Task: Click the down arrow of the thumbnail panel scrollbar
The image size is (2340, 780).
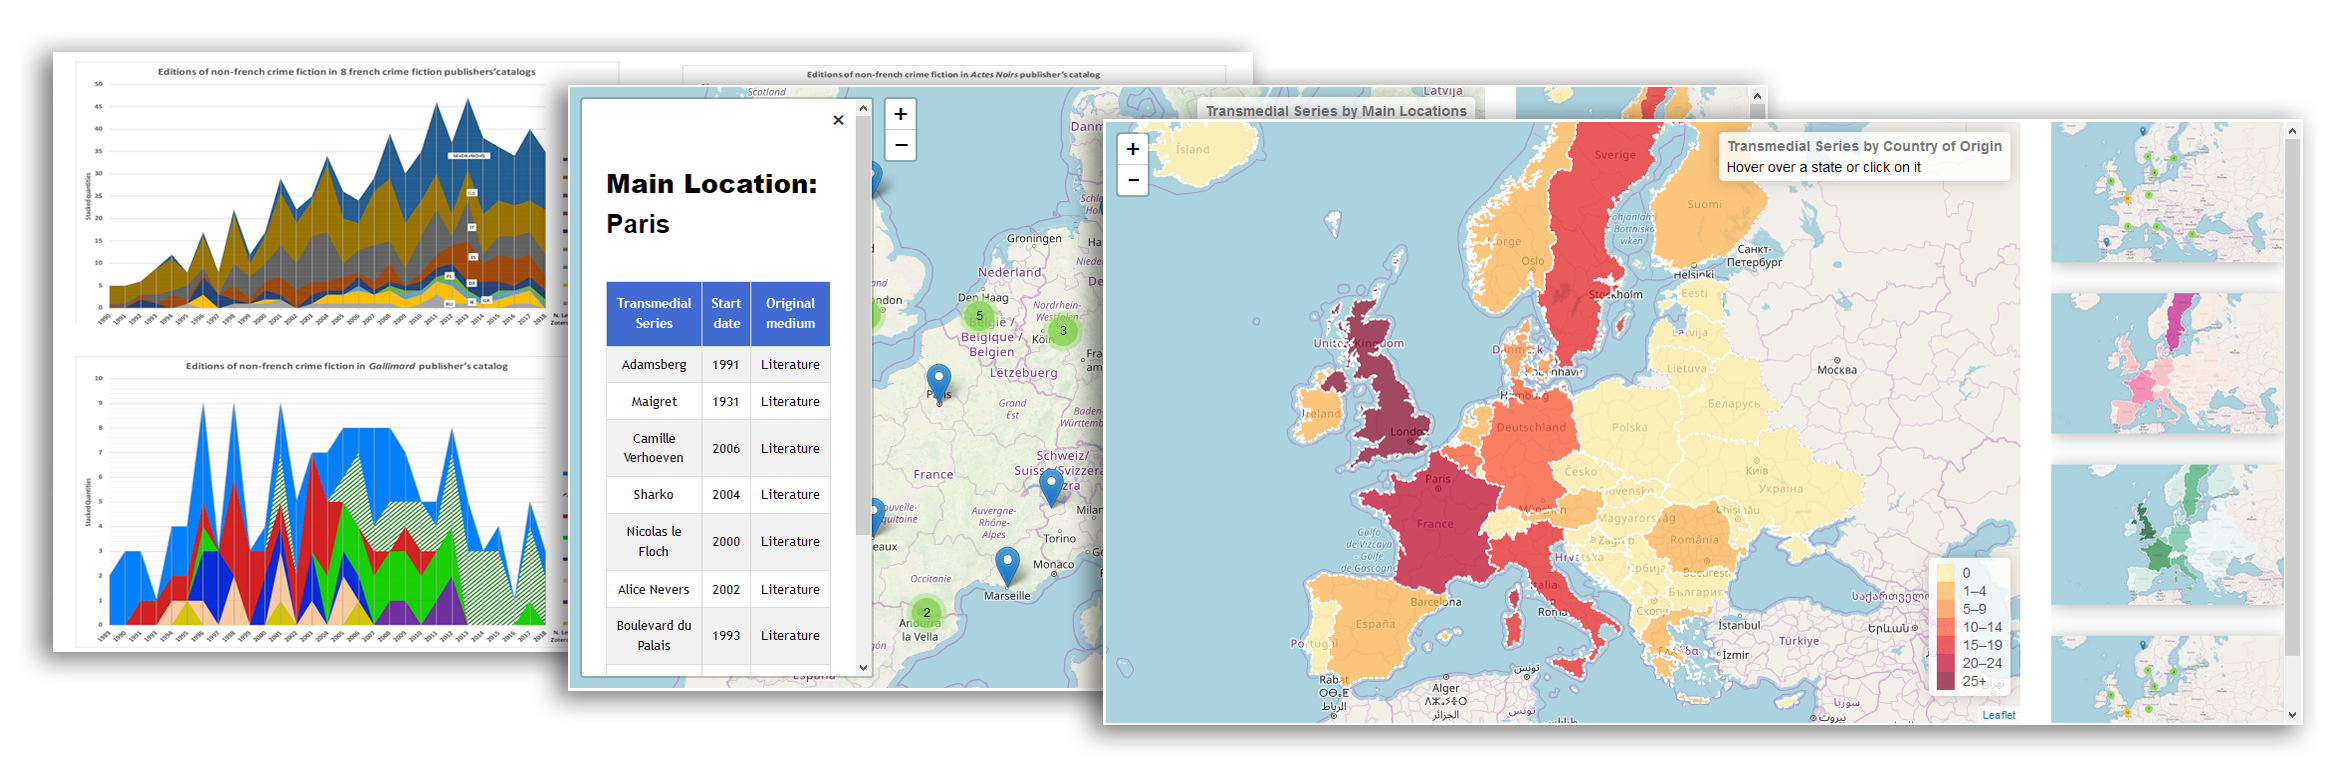Action: 2293,714
